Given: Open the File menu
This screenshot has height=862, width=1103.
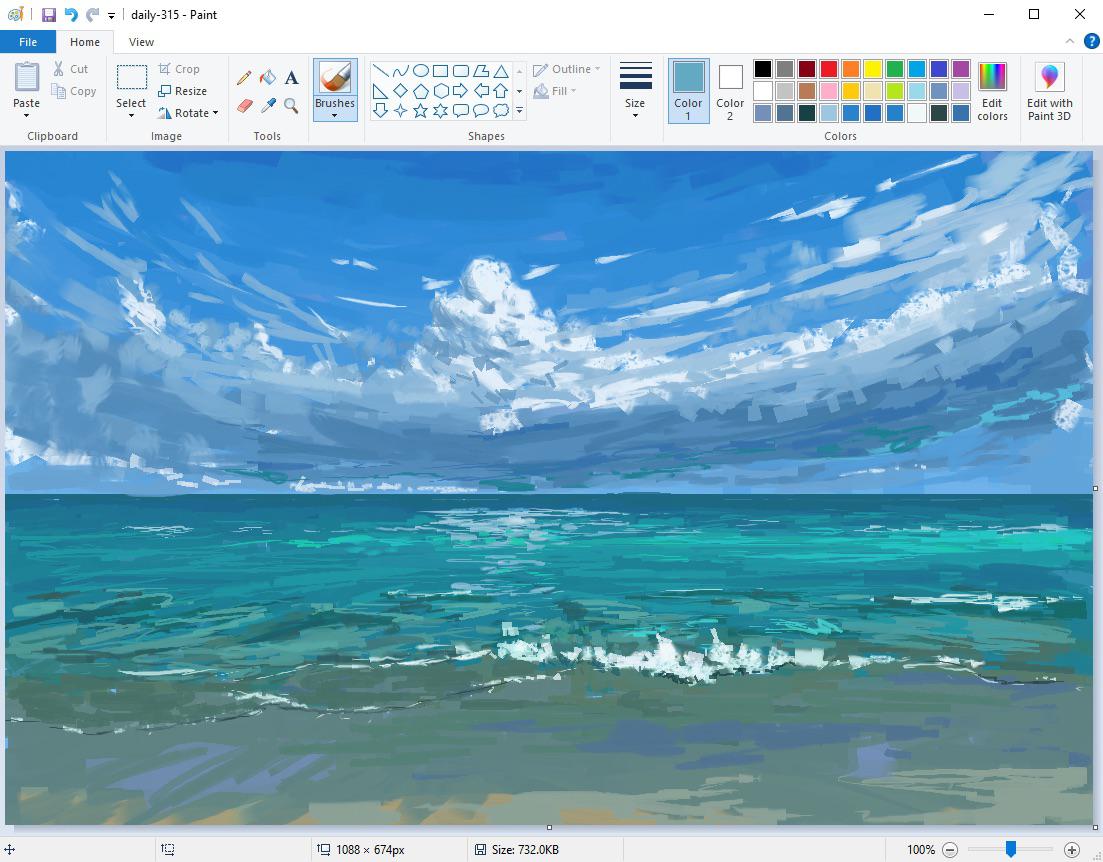Looking at the screenshot, I should pyautogui.click(x=28, y=41).
